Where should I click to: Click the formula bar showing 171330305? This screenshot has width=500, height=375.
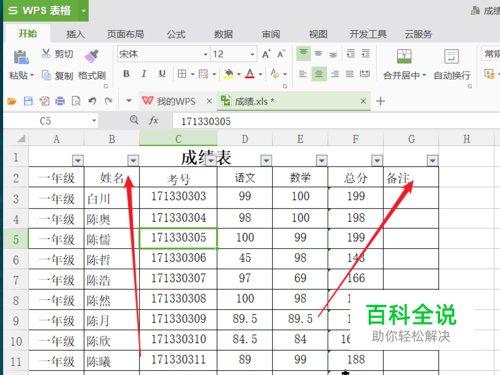335,121
